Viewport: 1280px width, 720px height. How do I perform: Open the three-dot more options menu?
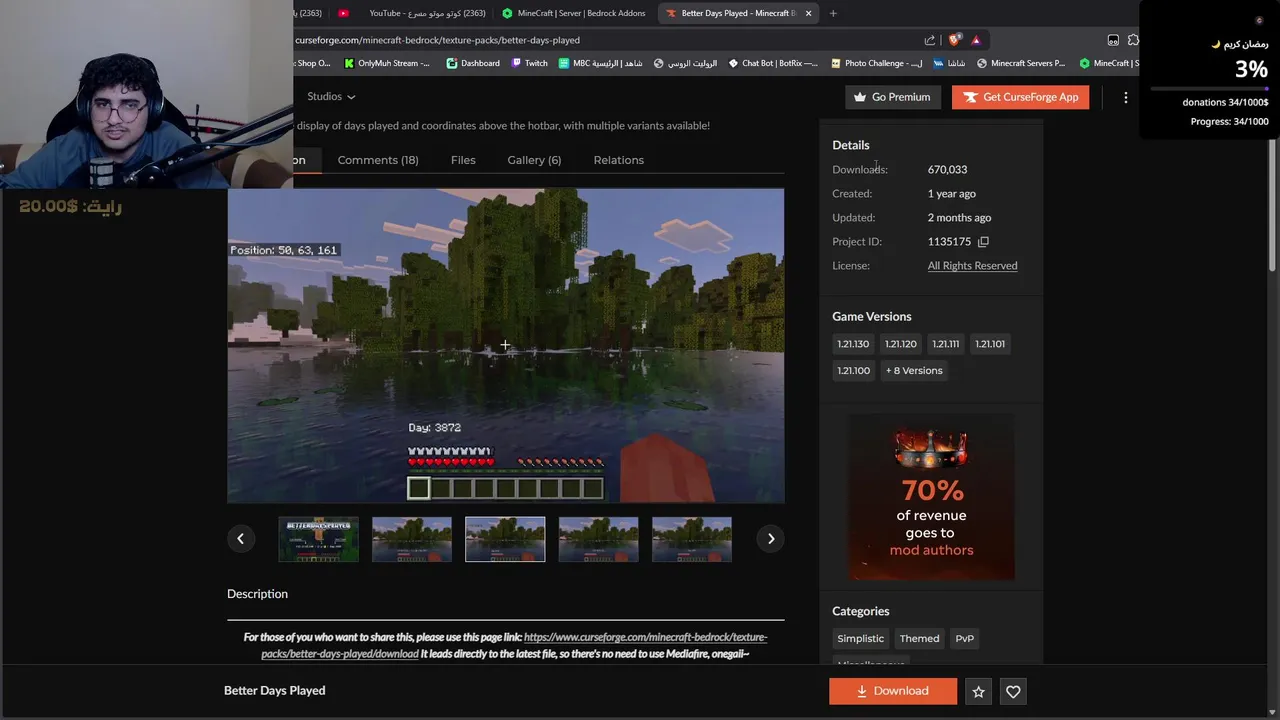click(x=1125, y=97)
